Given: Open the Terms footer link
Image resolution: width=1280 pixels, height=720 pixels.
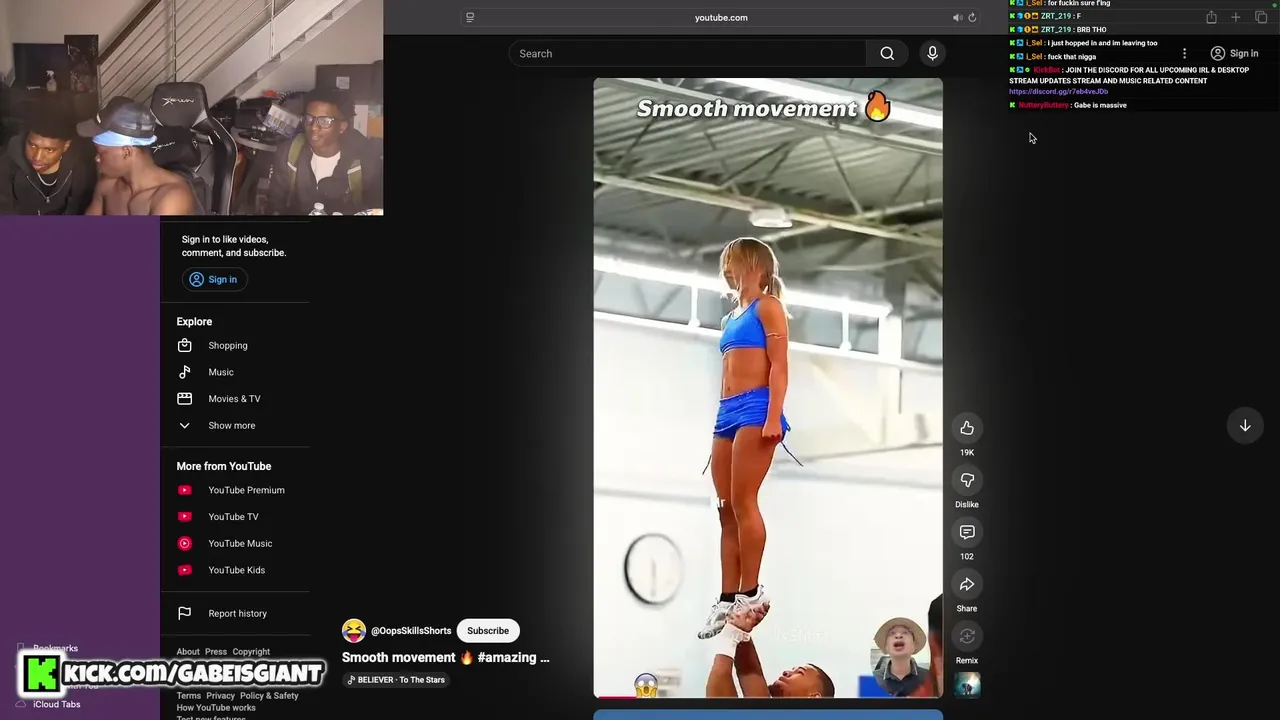Looking at the screenshot, I should coord(189,696).
